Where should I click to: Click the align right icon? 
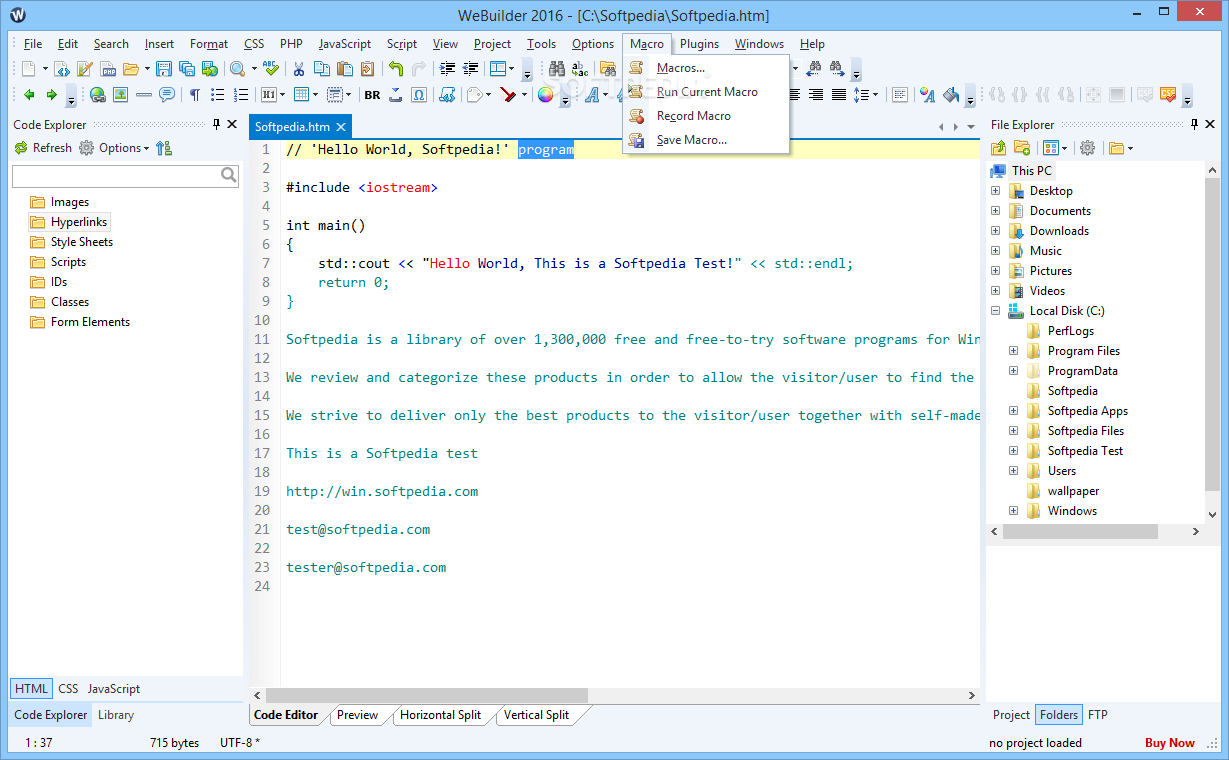[x=816, y=95]
